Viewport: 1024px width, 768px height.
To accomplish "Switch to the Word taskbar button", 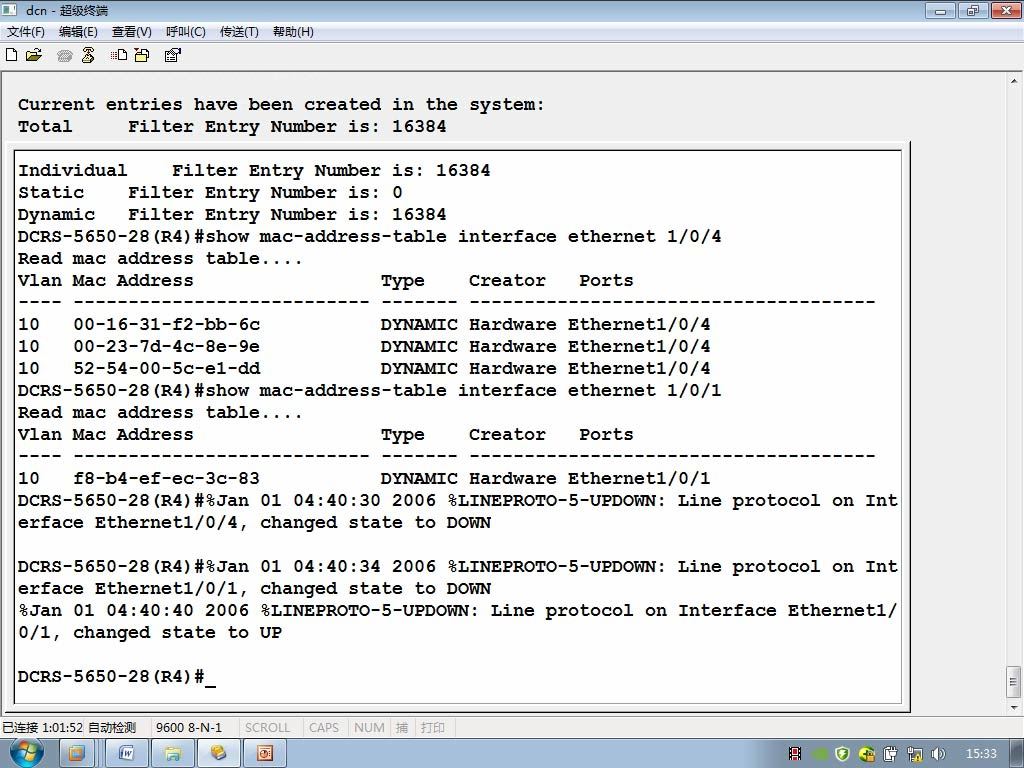I will (127, 754).
